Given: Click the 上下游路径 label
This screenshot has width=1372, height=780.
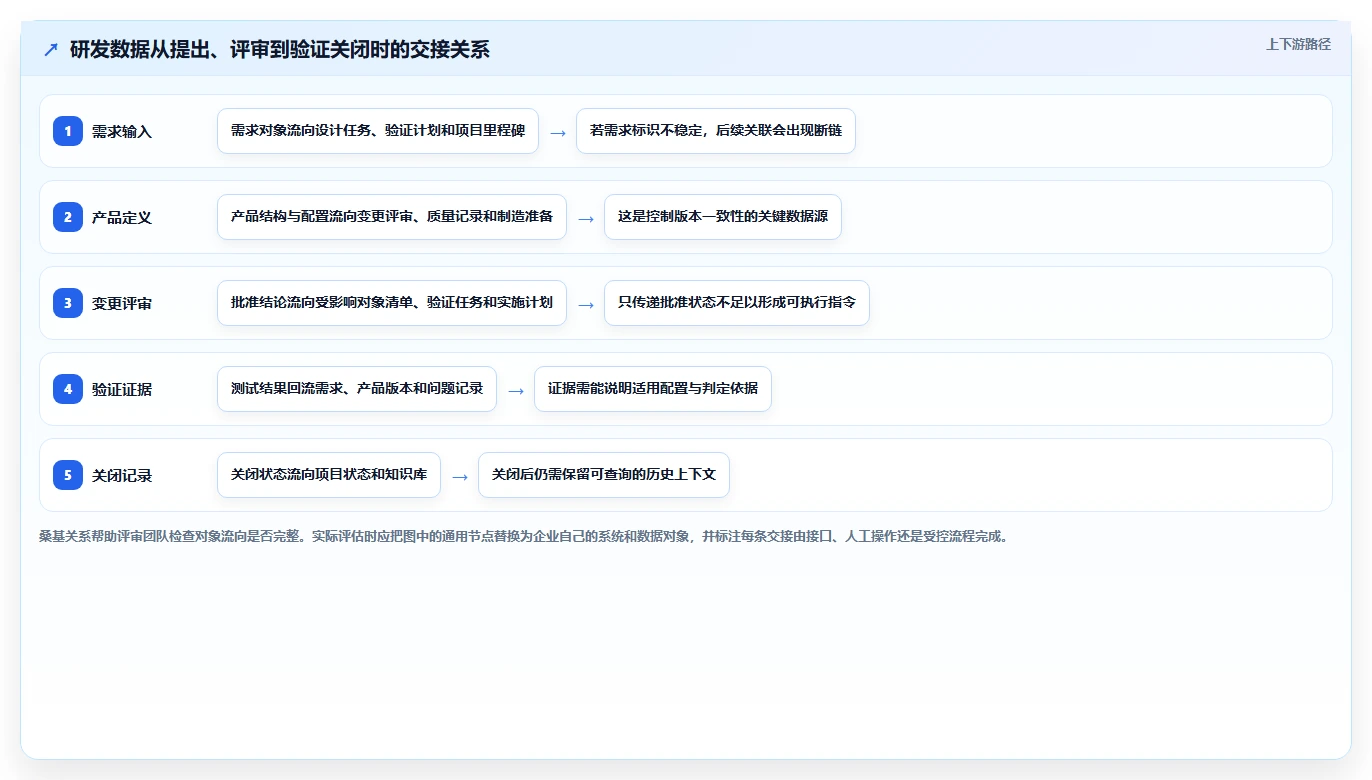Looking at the screenshot, I should tap(1298, 44).
